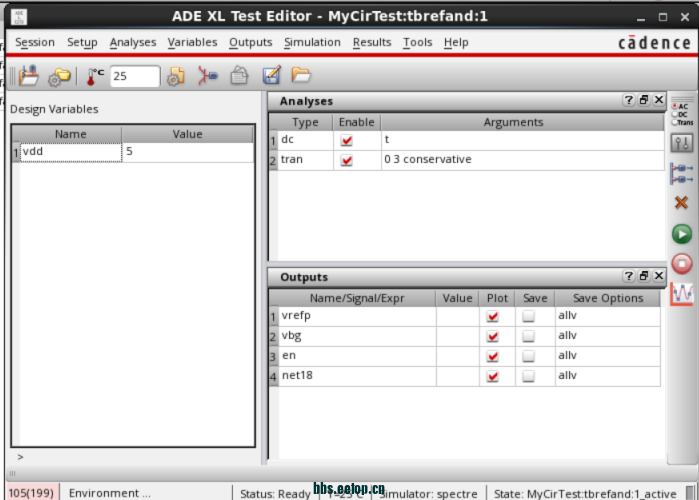Click the Save Options column header

pos(608,298)
